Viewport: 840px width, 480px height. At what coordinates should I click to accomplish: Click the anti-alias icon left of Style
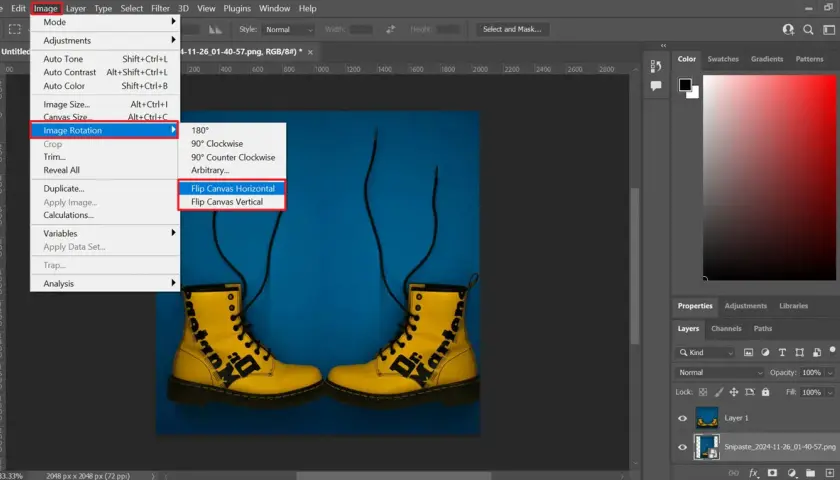(x=215, y=29)
